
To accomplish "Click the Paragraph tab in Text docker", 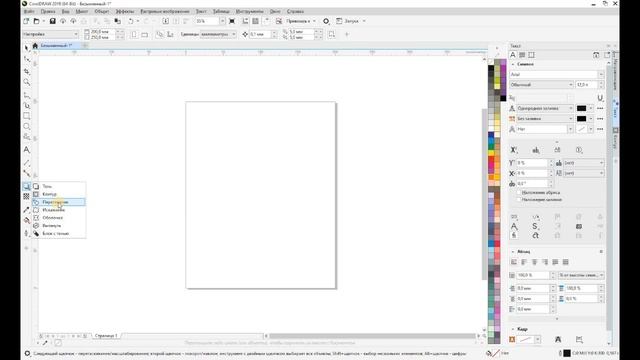I will pos(522,55).
